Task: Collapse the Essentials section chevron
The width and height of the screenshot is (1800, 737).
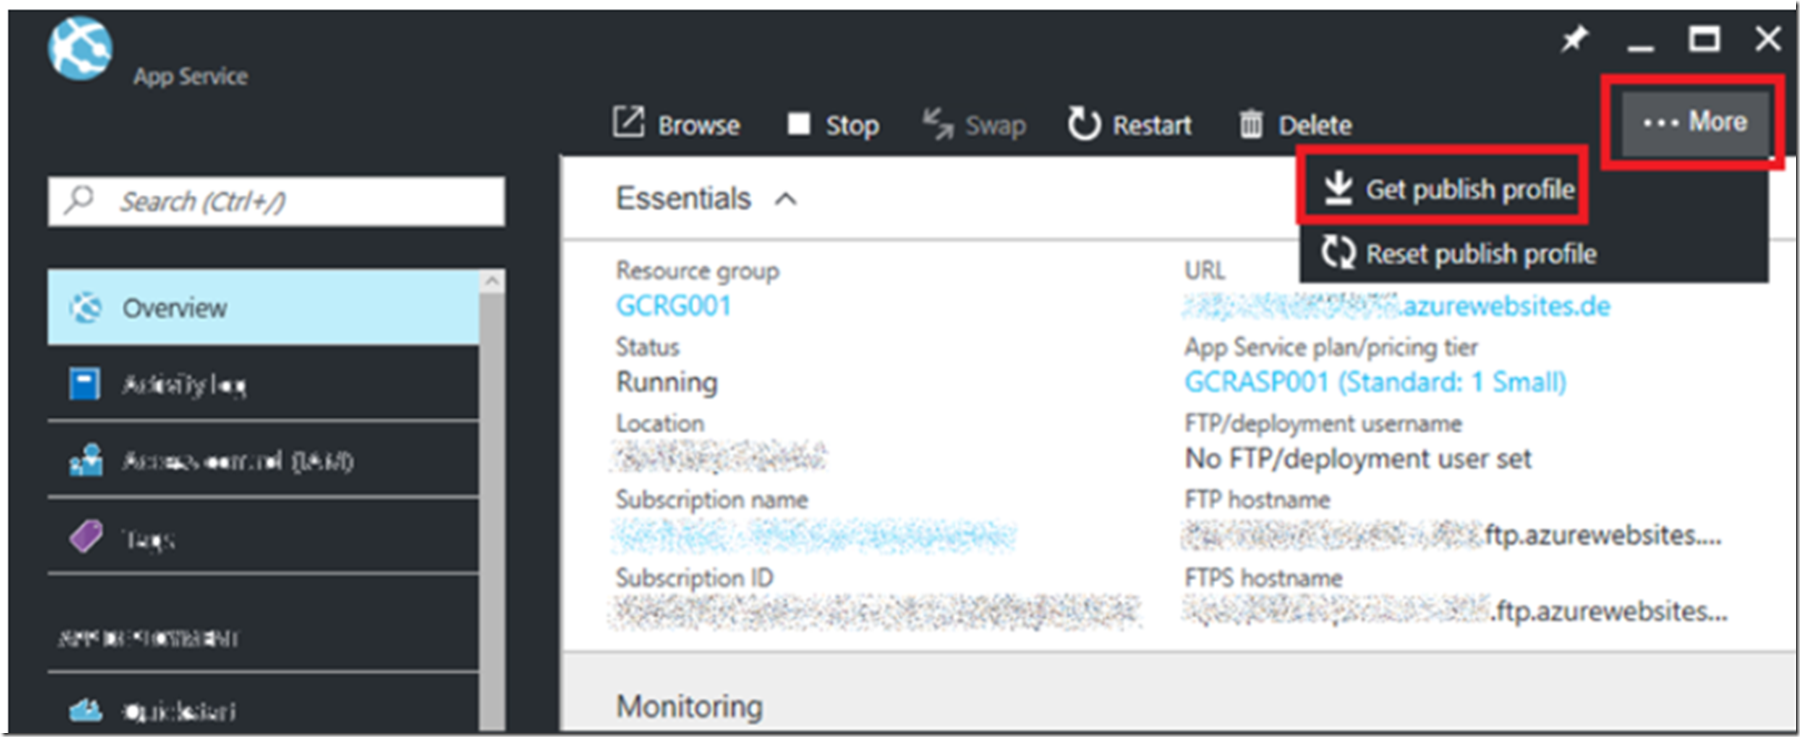Action: (x=786, y=199)
